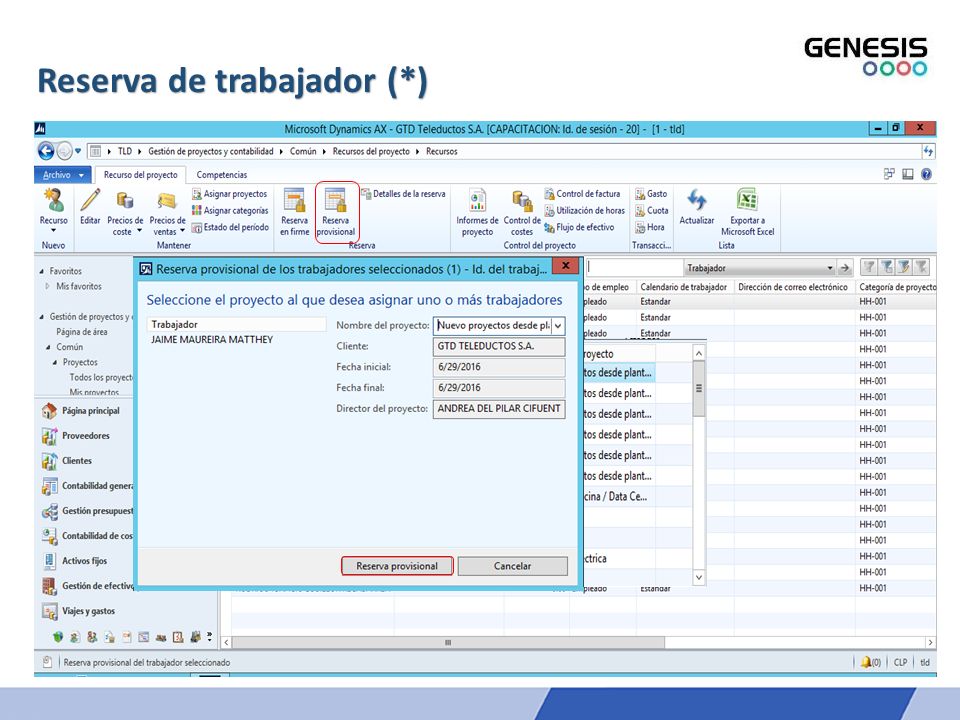Switch to Recurso del proyecto tab
The image size is (960, 720).
click(141, 174)
